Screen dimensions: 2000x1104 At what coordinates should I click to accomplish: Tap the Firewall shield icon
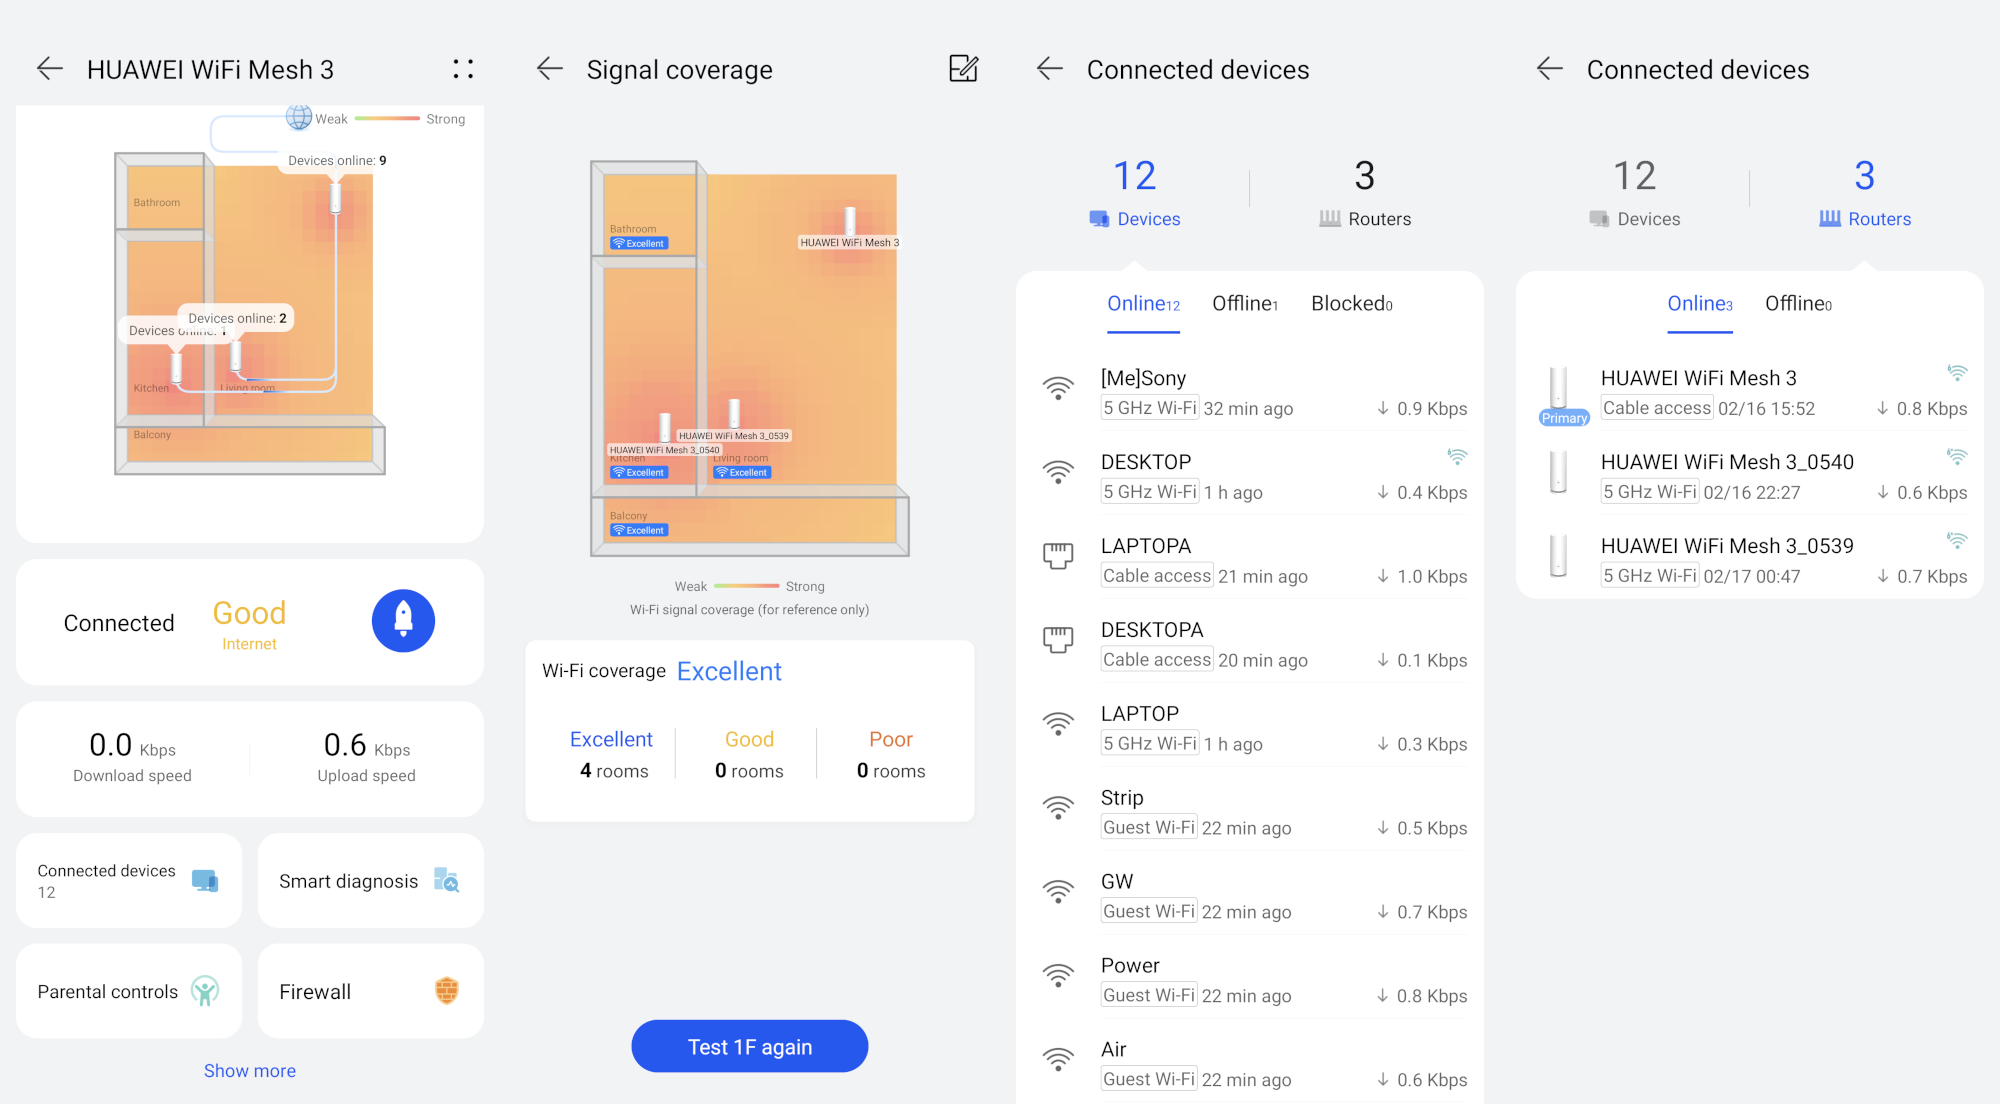point(447,991)
